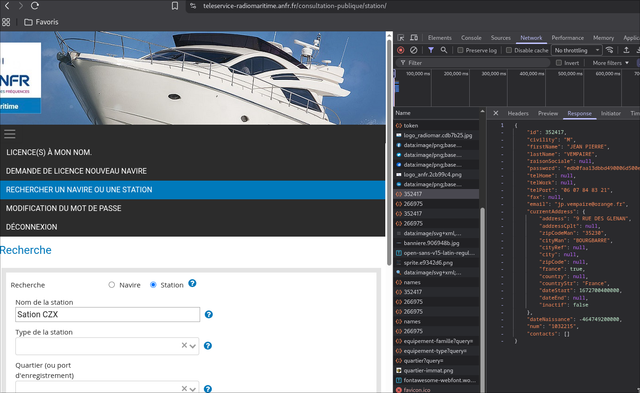Select the Station radio button

click(153, 285)
